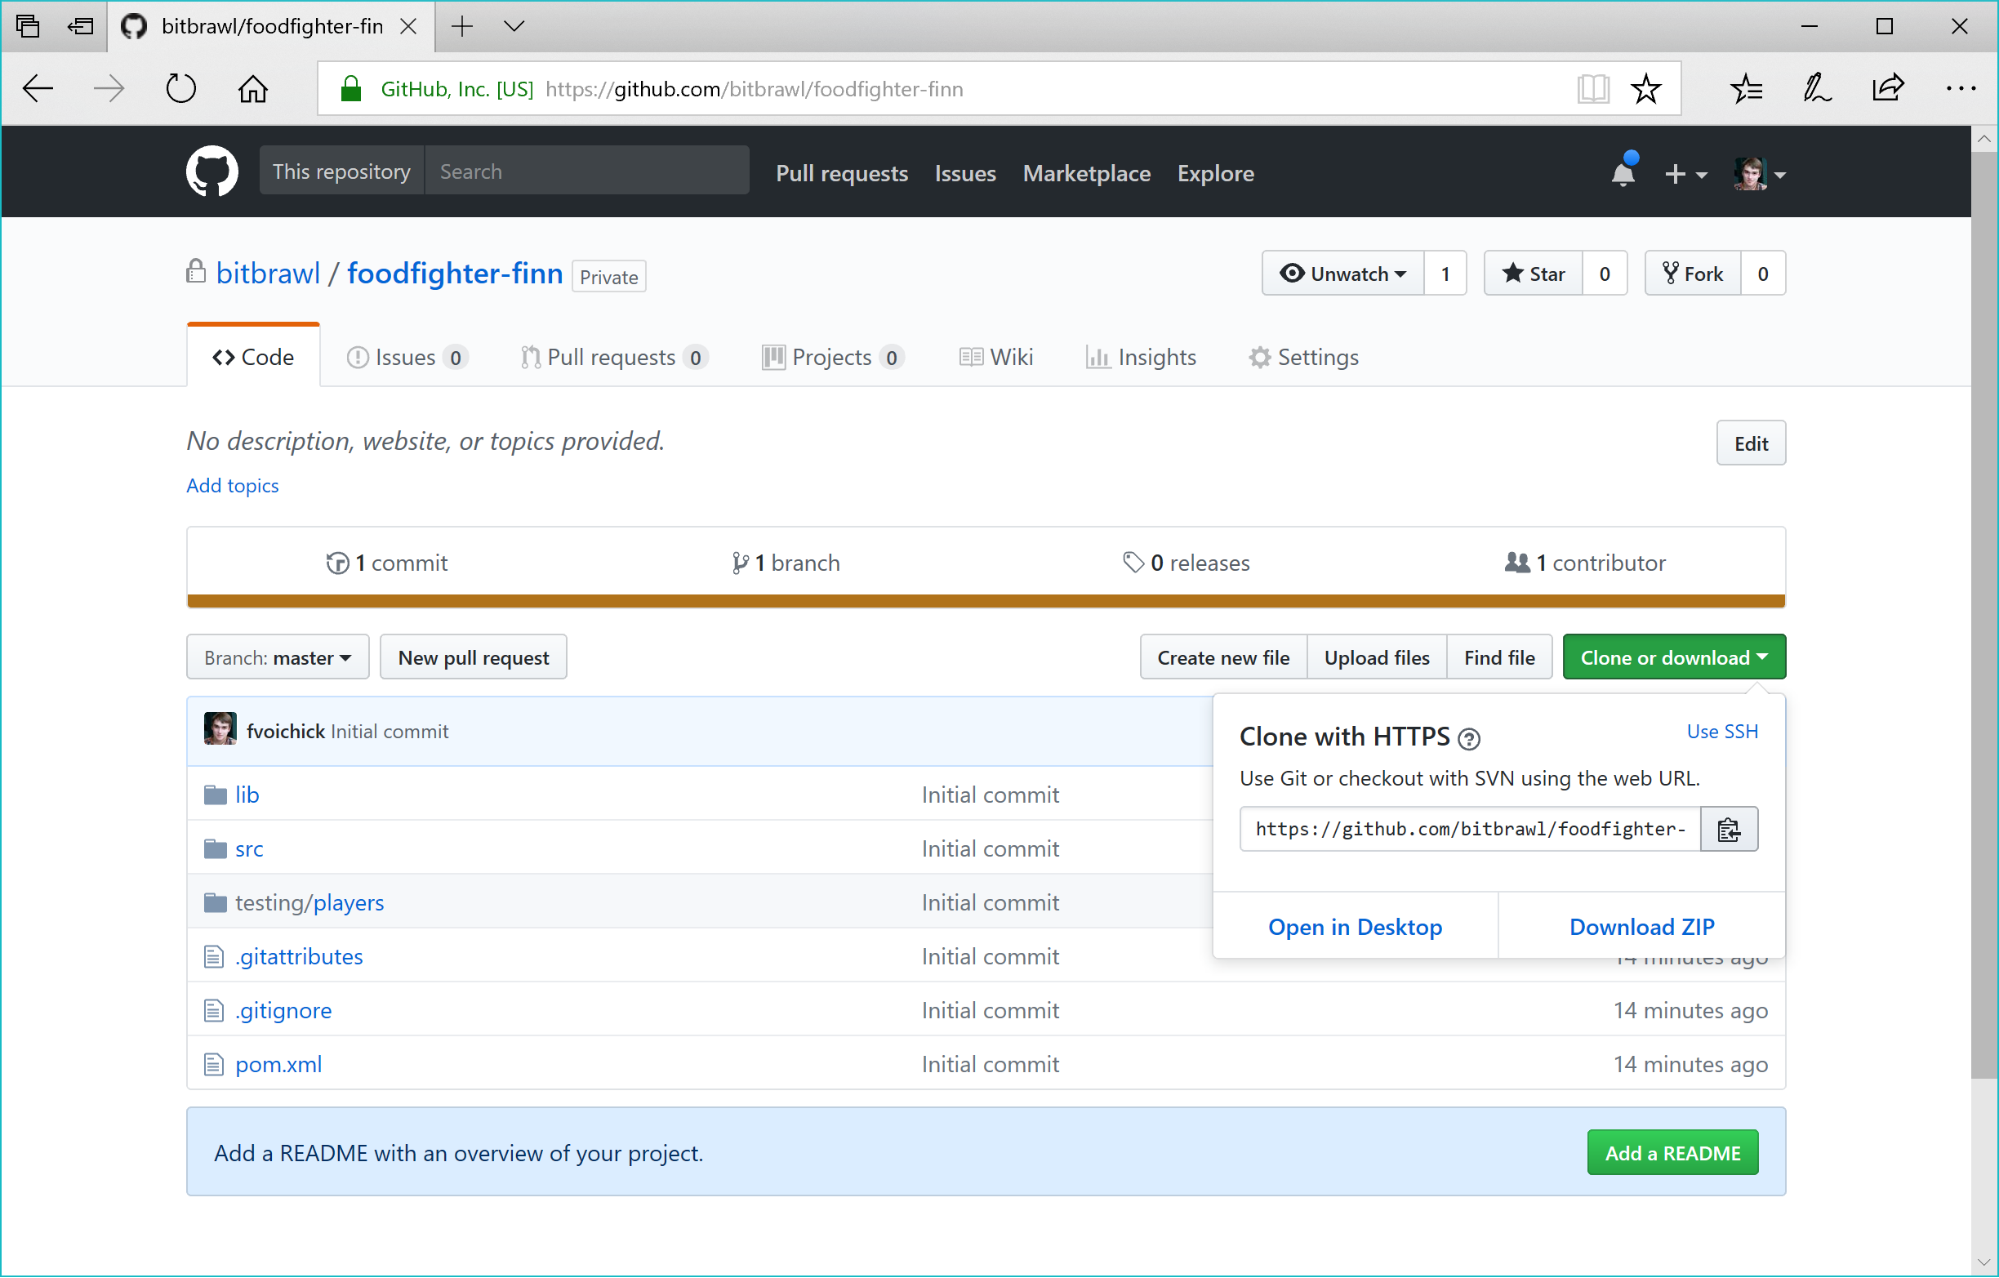Click the Clone with HTTPS help icon

(1469, 739)
